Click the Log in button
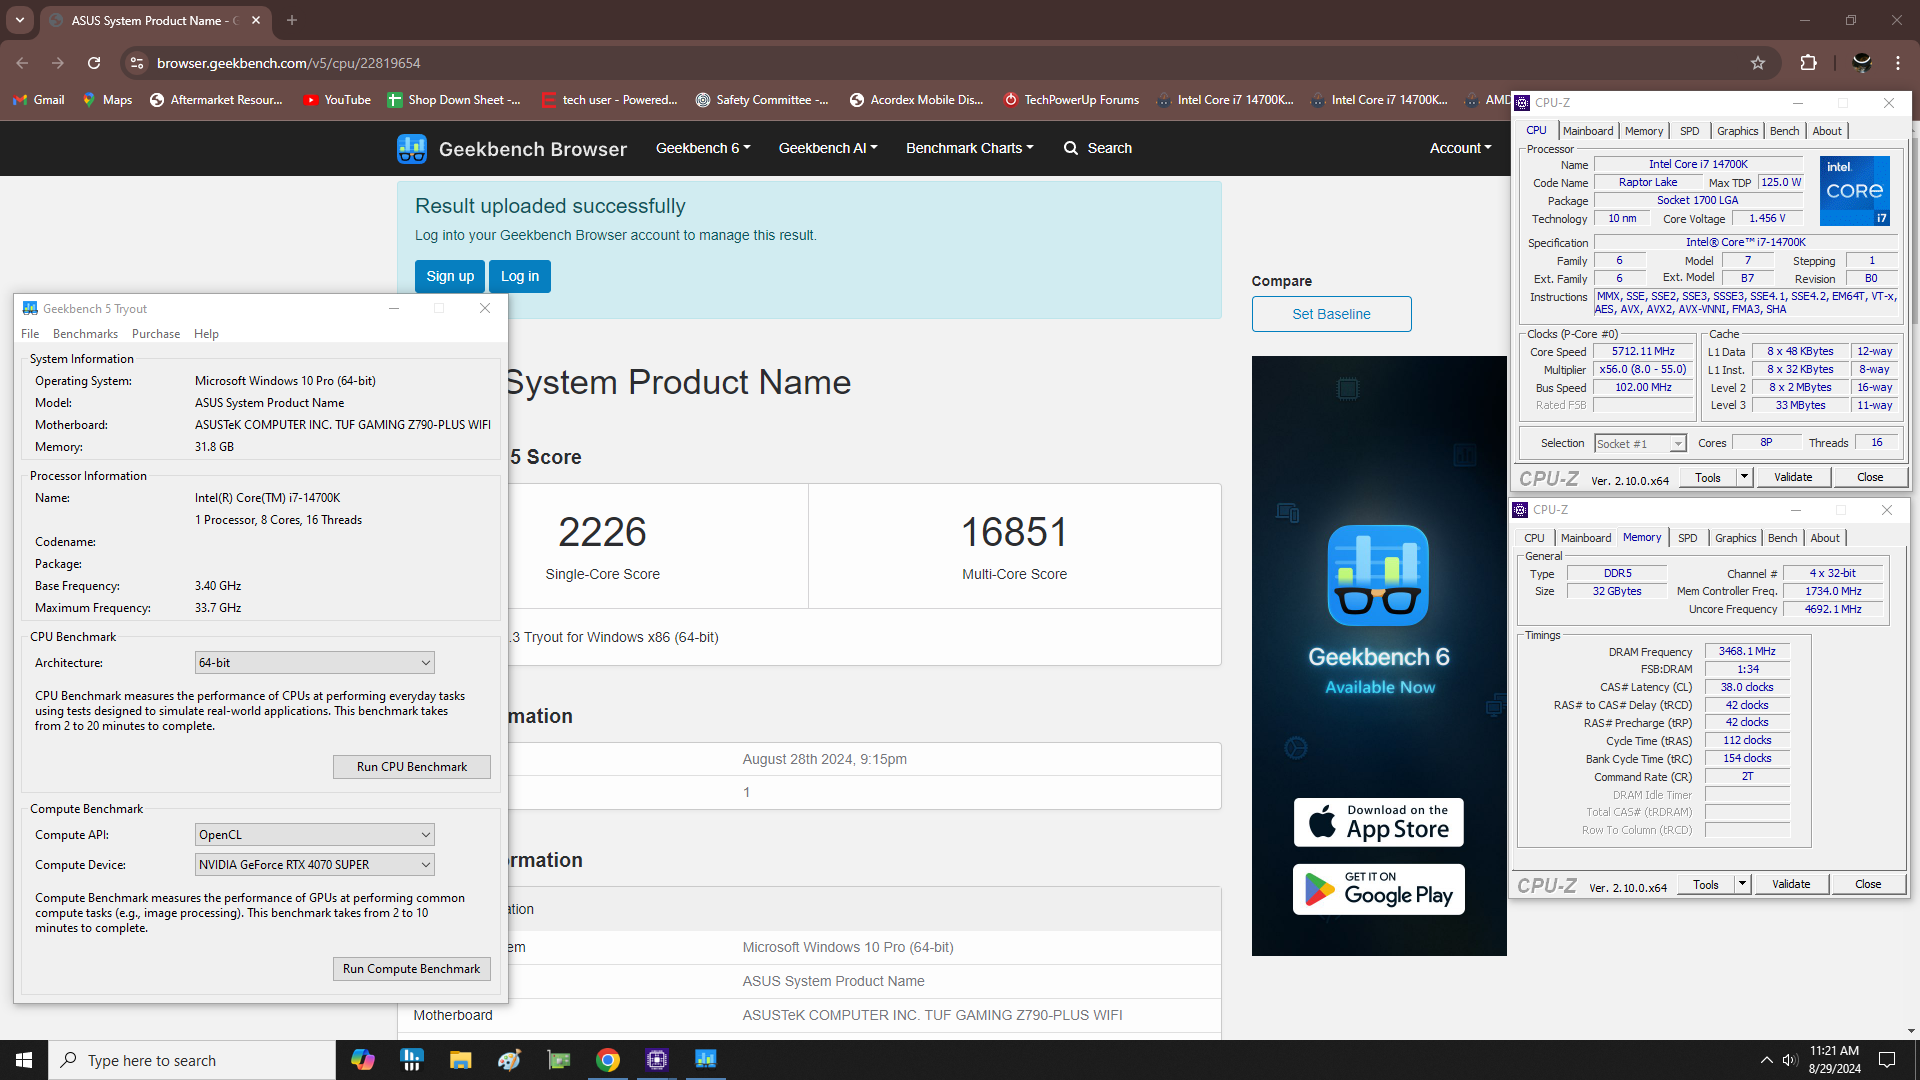The width and height of the screenshot is (1920, 1080). tap(520, 277)
